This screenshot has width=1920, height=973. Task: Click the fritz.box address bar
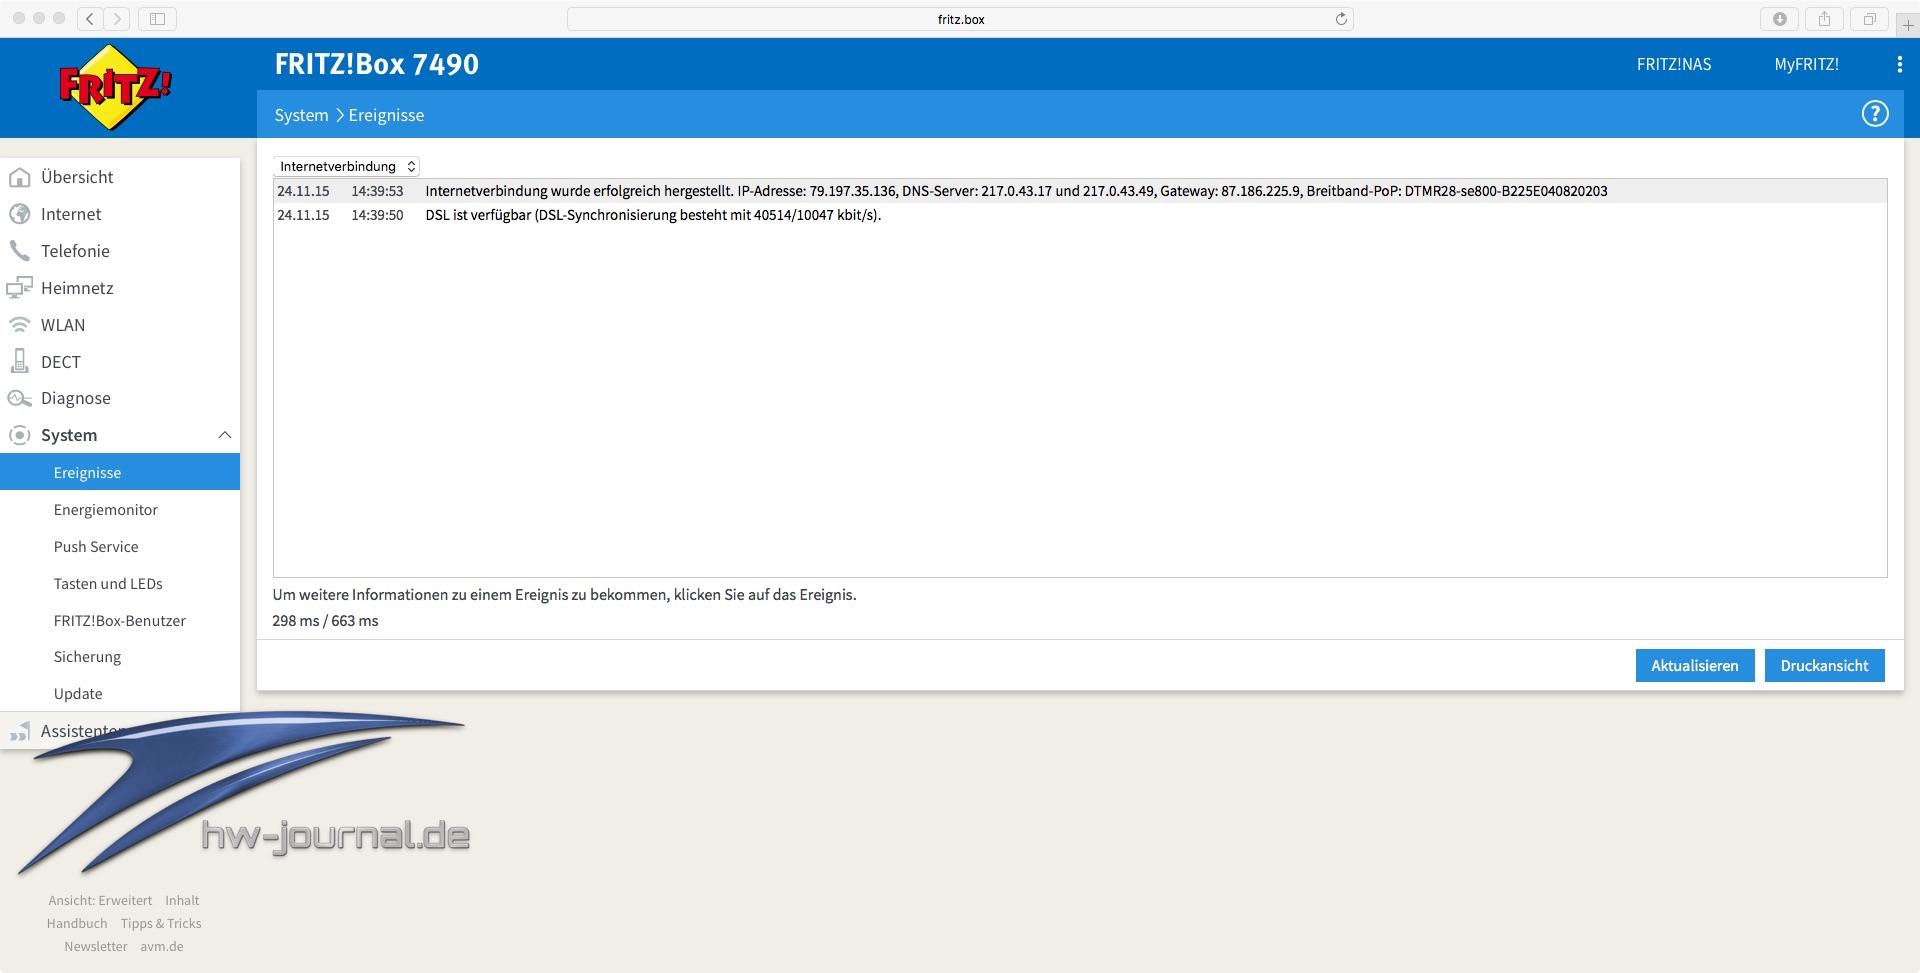click(960, 19)
